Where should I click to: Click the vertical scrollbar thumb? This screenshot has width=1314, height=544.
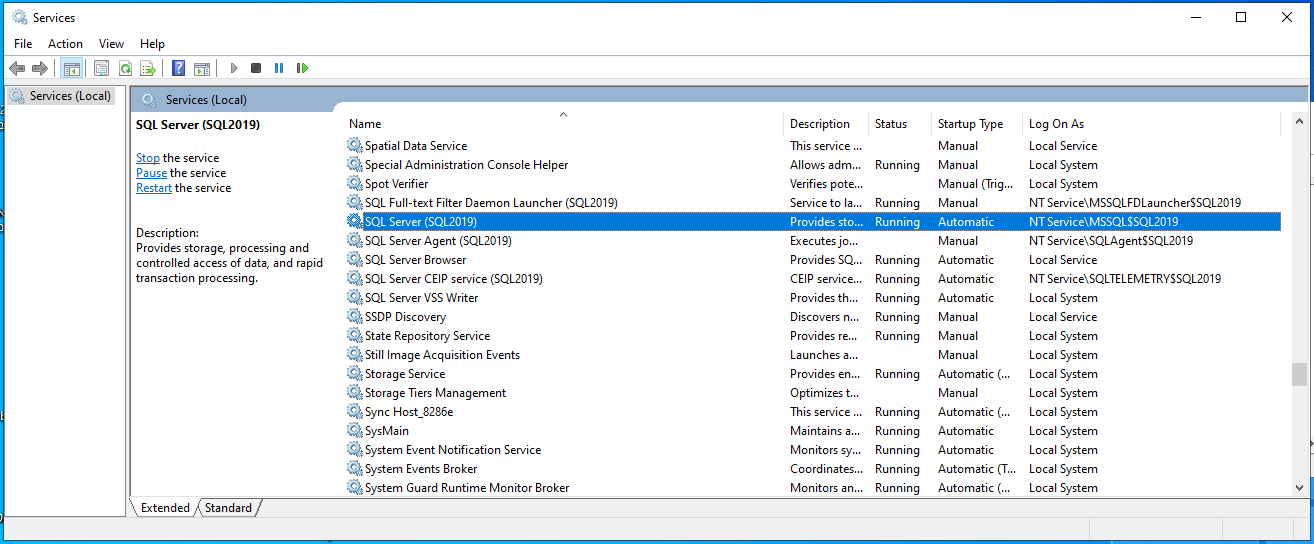(x=1299, y=374)
